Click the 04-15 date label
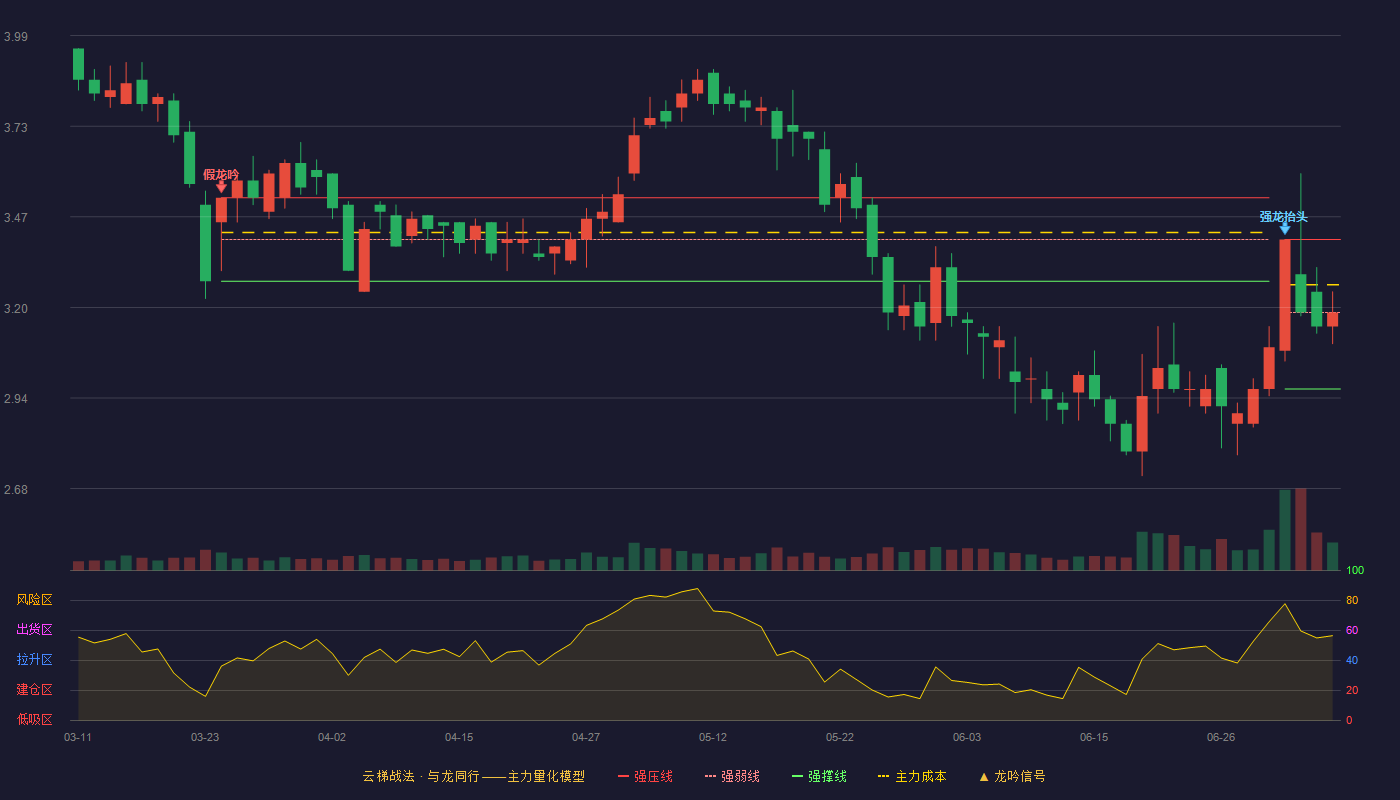Image resolution: width=1400 pixels, height=800 pixels. point(459,737)
